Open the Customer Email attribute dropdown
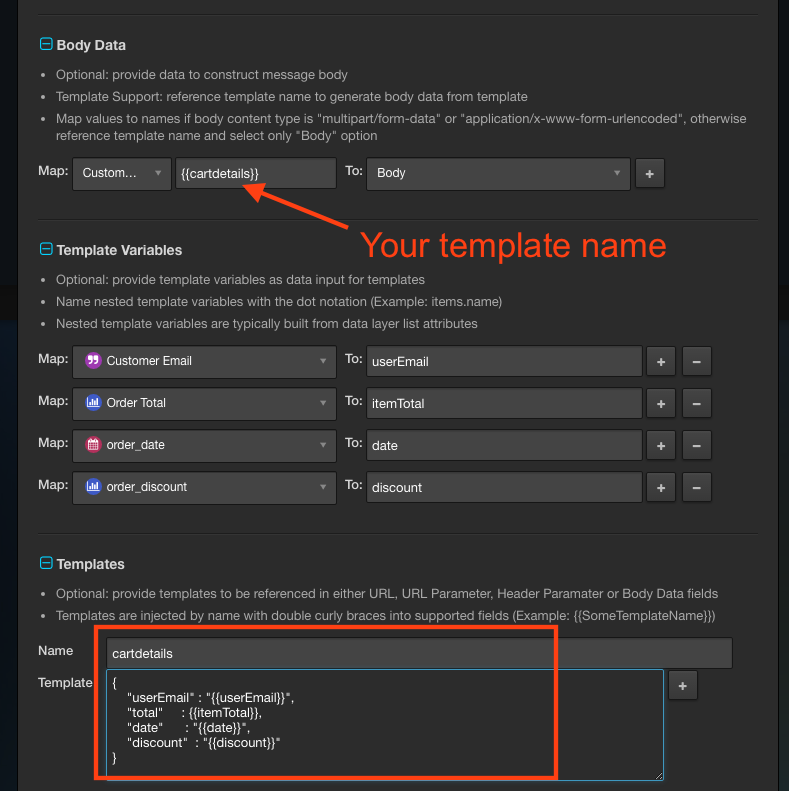Screen dimensions: 789x791 205,361
